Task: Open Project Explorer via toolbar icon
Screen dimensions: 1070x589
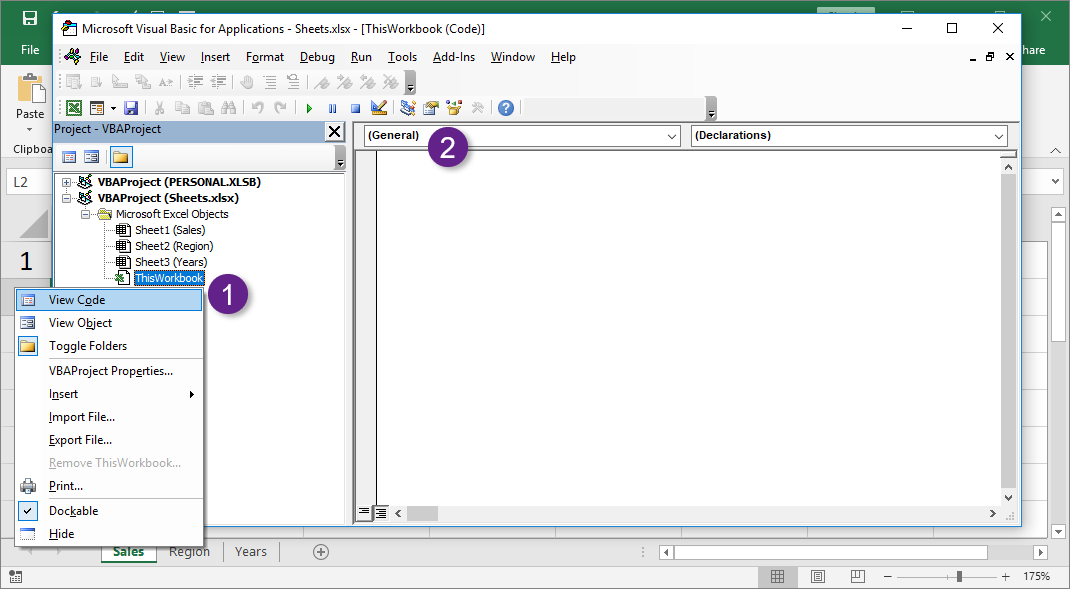Action: pos(408,108)
